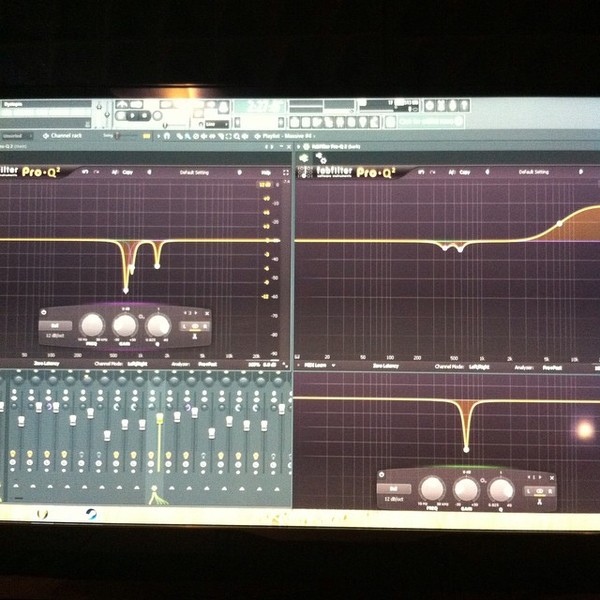Viewport: 600px width, 600px height.
Task: Open the Line snap dropdown in FL Studio toolbar
Action: [217, 124]
